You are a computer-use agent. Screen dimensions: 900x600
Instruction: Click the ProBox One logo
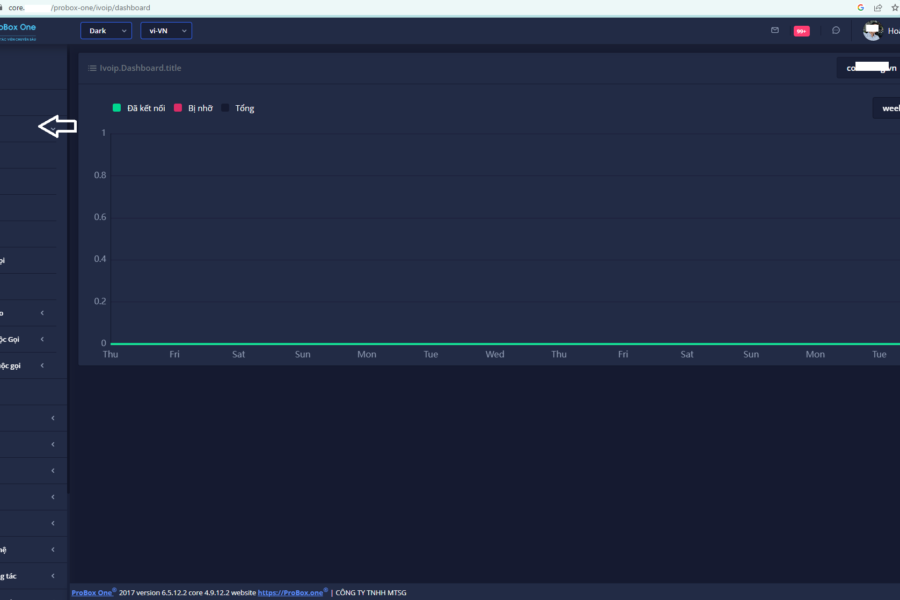18,29
